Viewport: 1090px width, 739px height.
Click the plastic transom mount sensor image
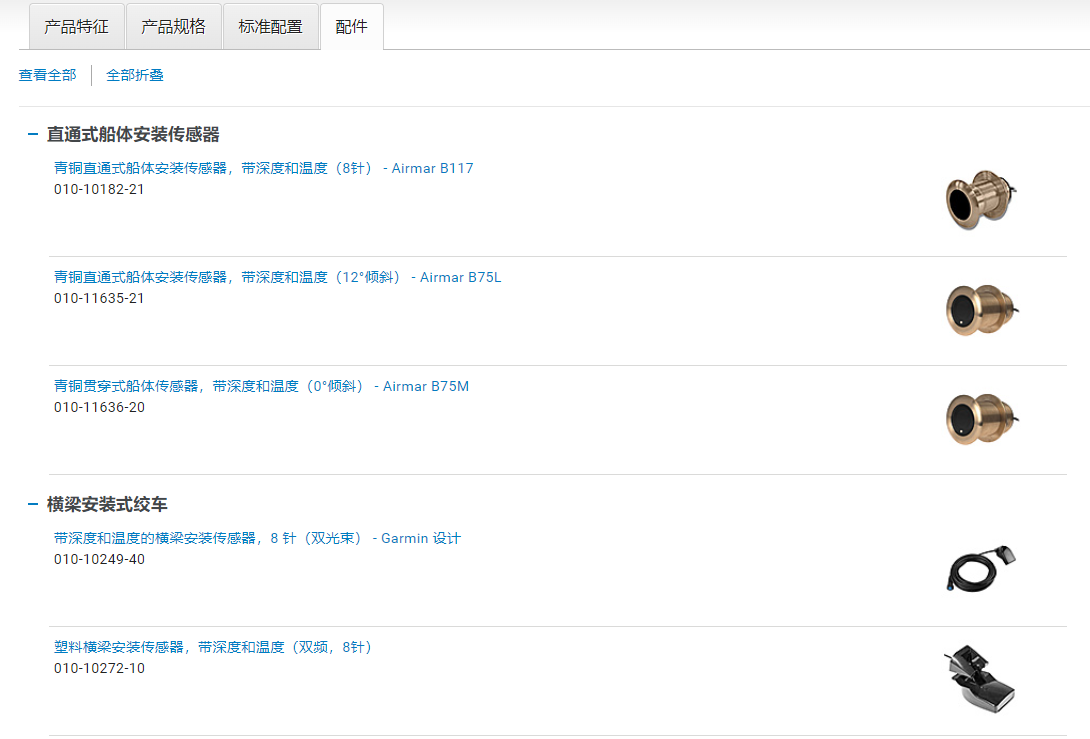point(979,679)
